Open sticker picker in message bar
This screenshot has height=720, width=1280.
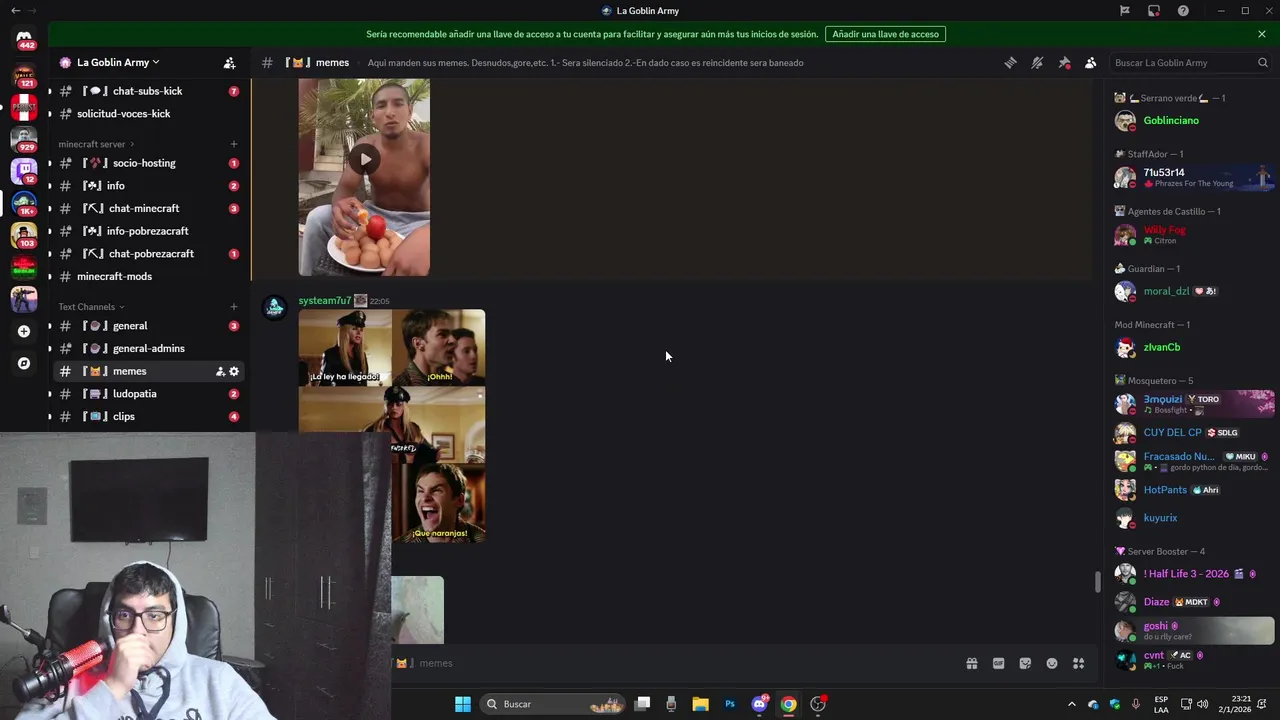[x=1025, y=663]
